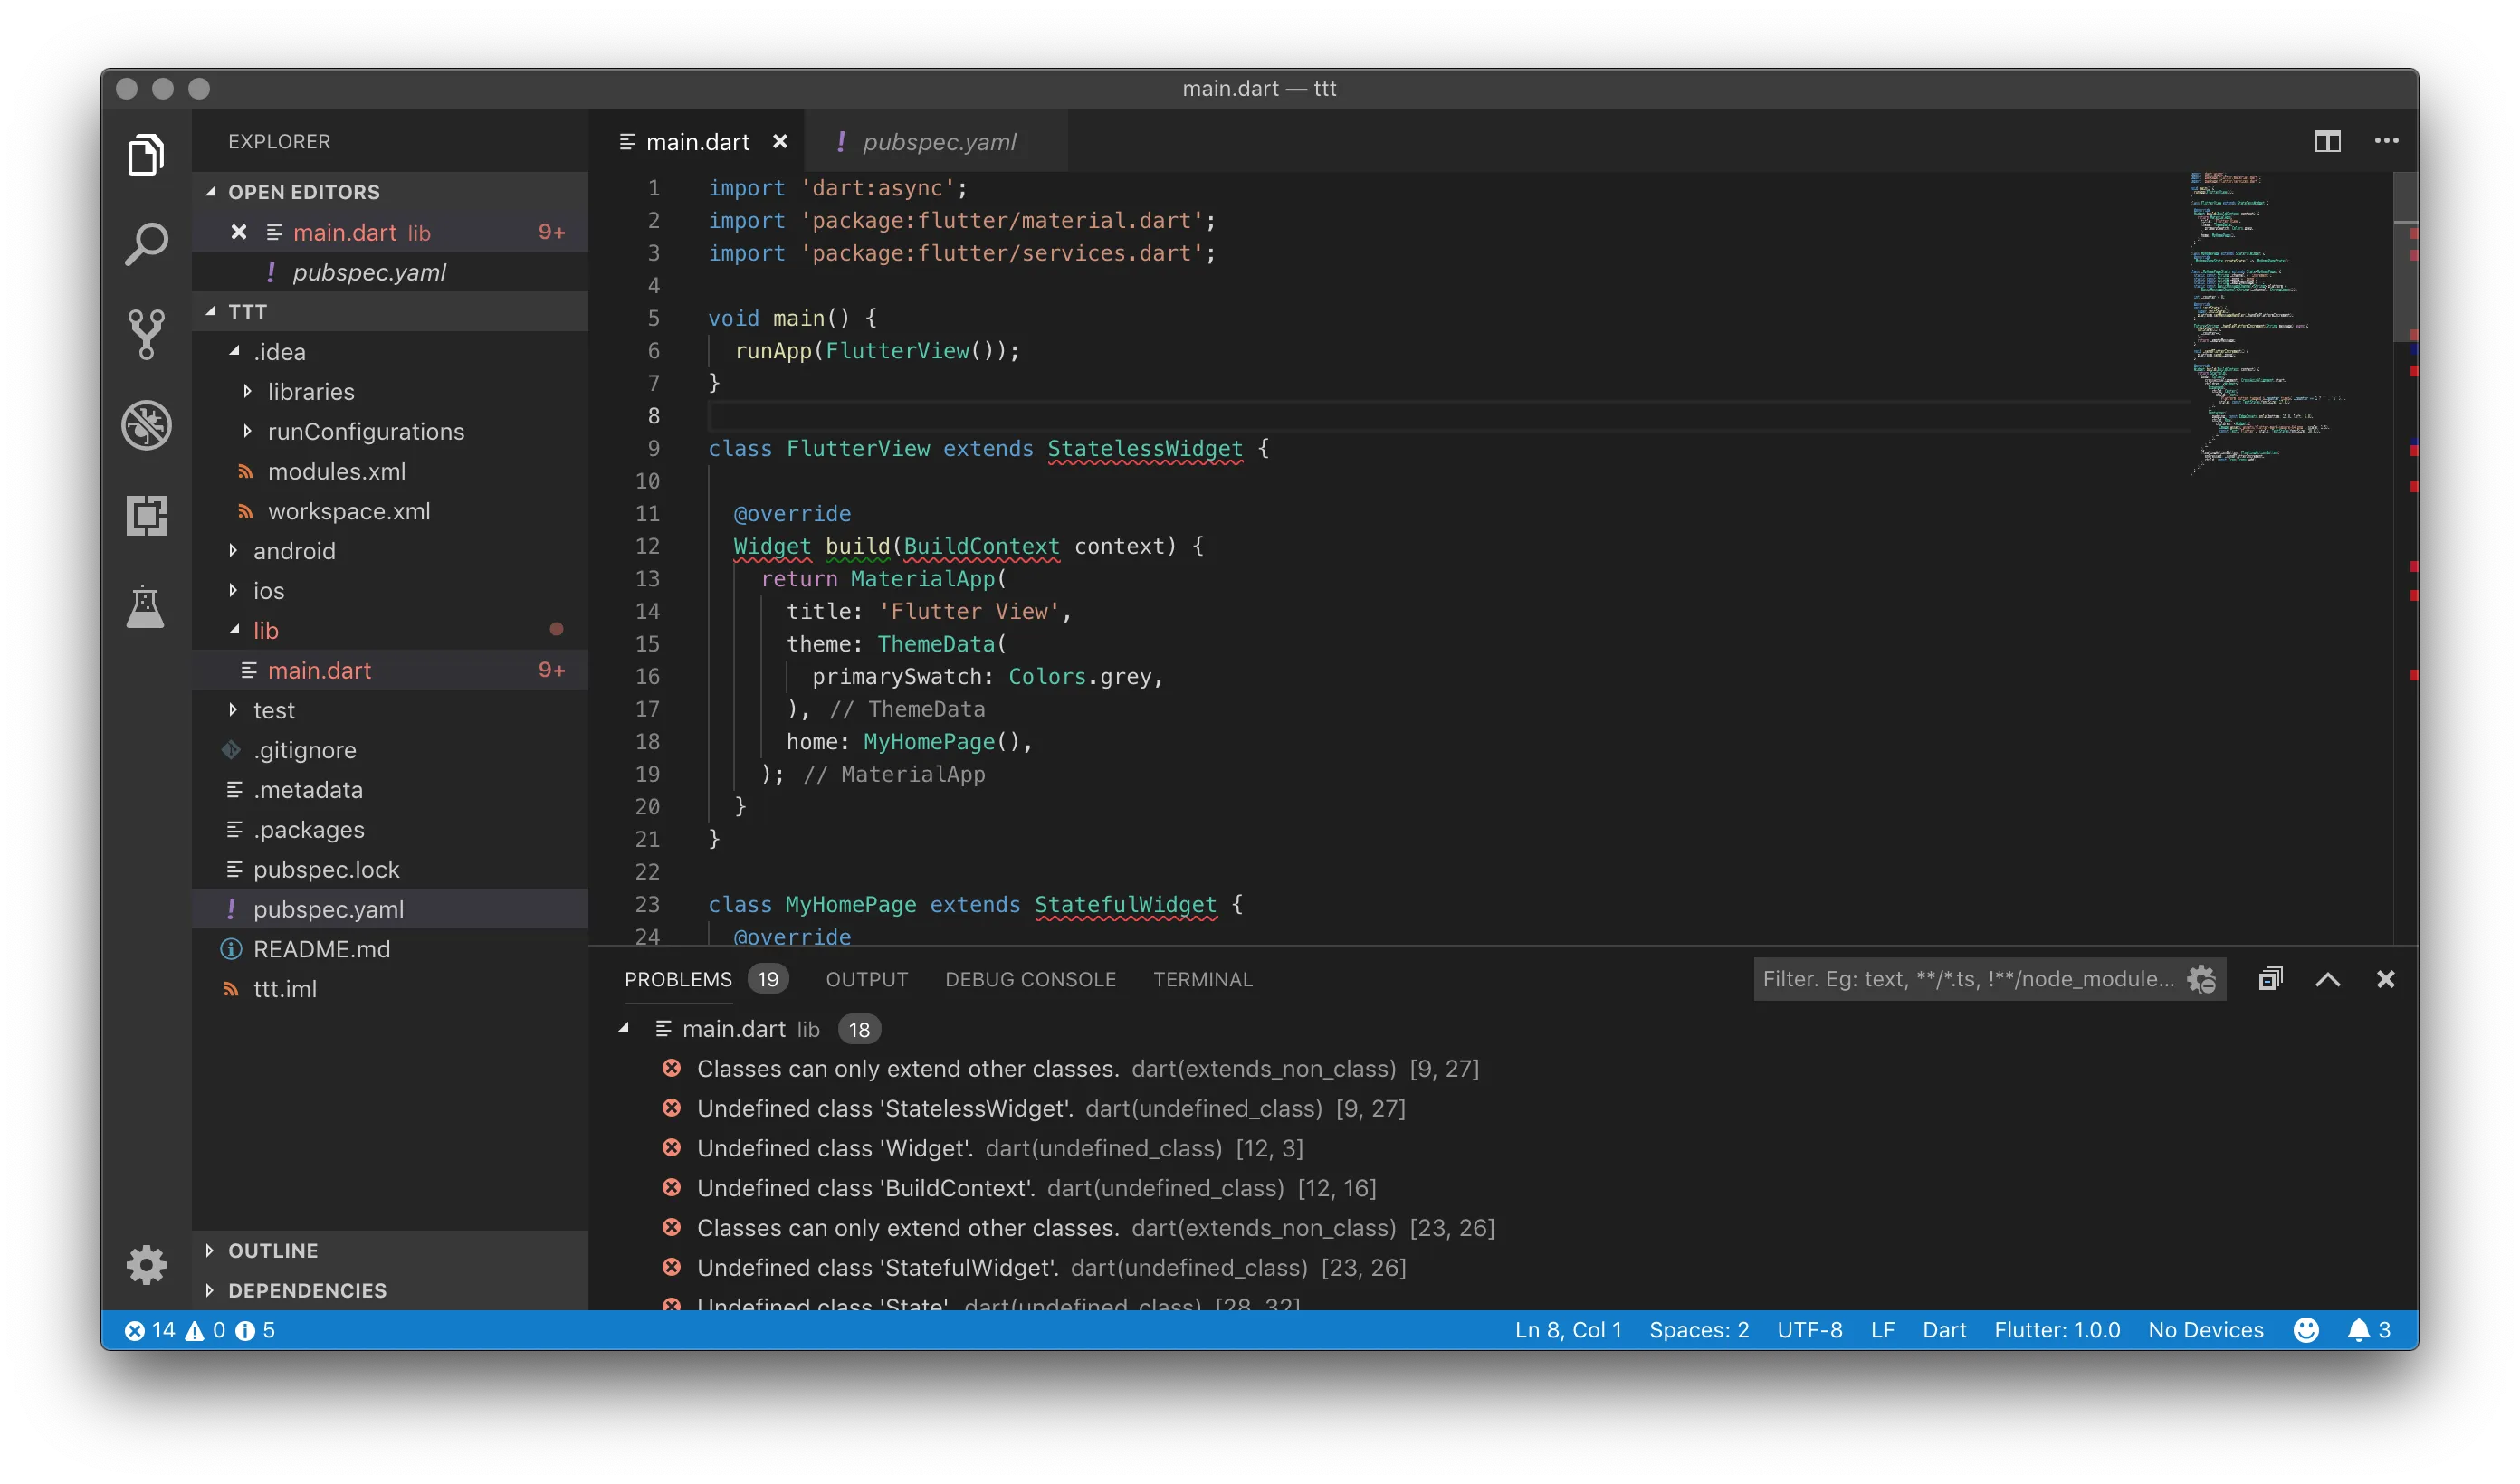Viewport: 2520px width, 1484px height.
Task: Open the Test flask icon view
Action: (x=146, y=606)
